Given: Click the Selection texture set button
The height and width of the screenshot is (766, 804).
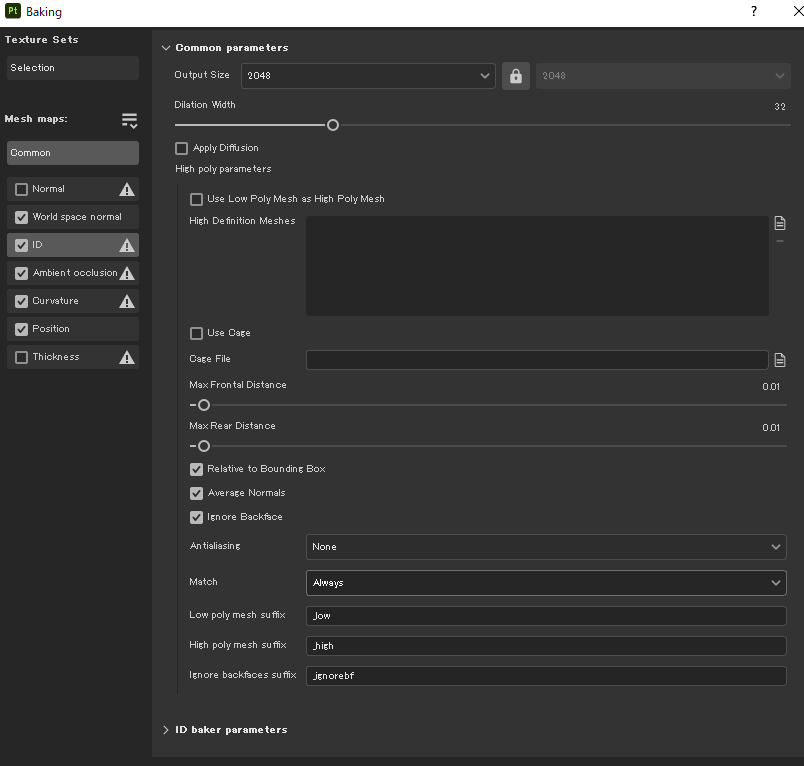Looking at the screenshot, I should pos(72,68).
